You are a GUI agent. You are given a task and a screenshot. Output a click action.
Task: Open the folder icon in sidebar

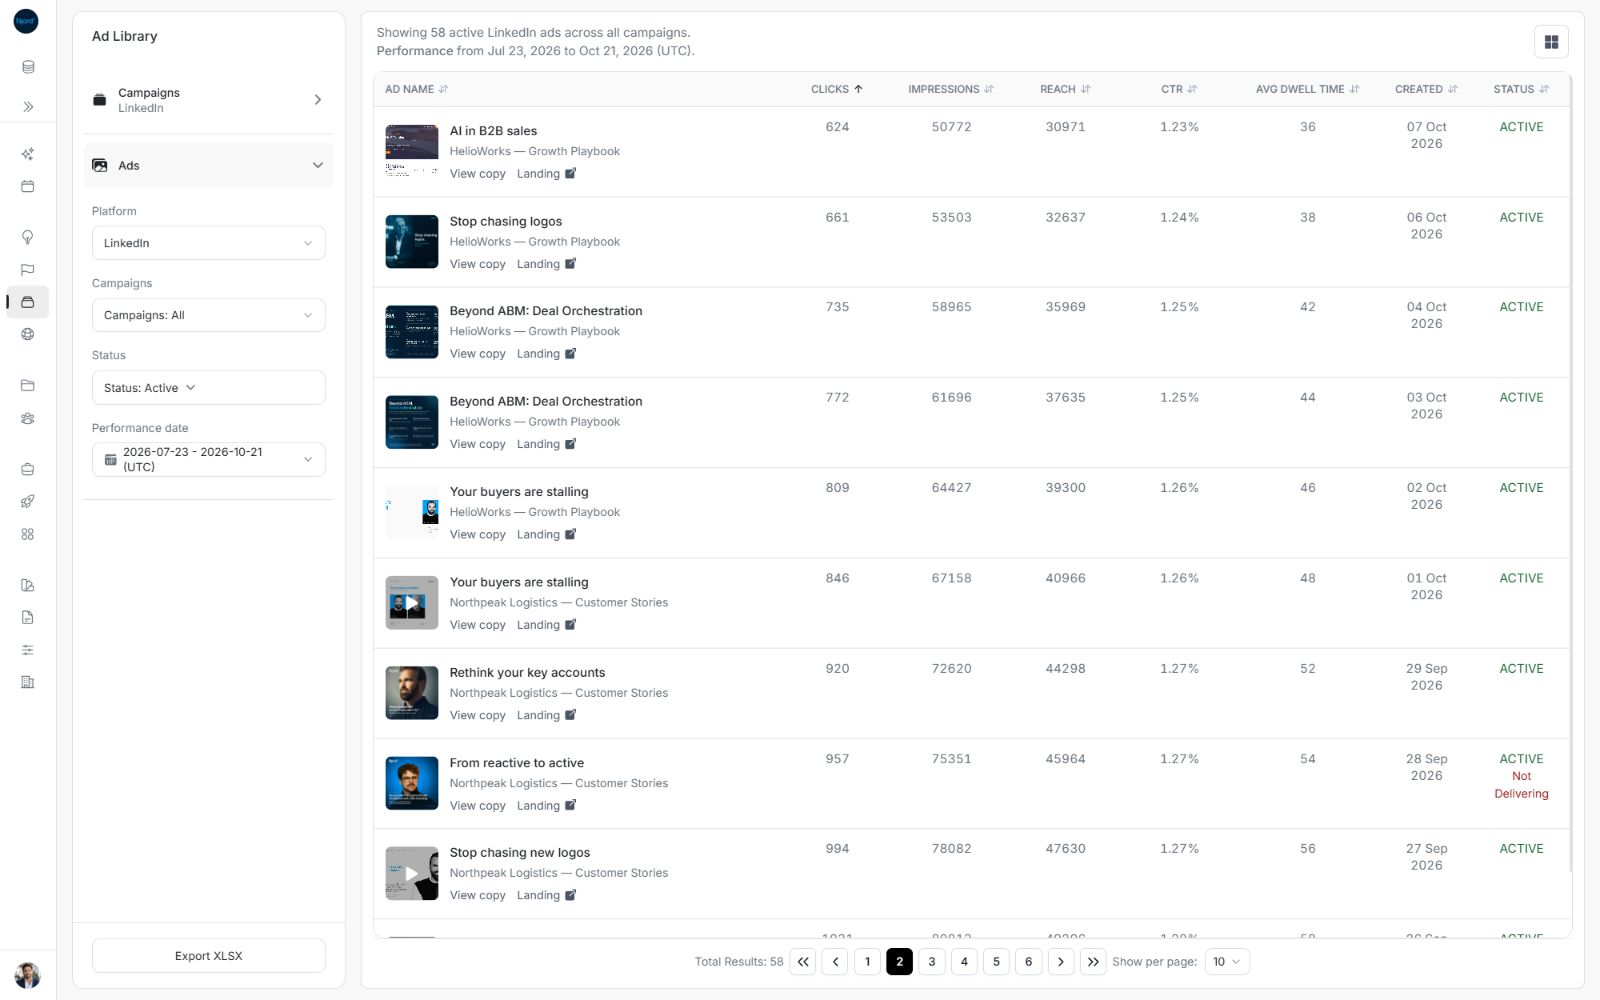(28, 385)
